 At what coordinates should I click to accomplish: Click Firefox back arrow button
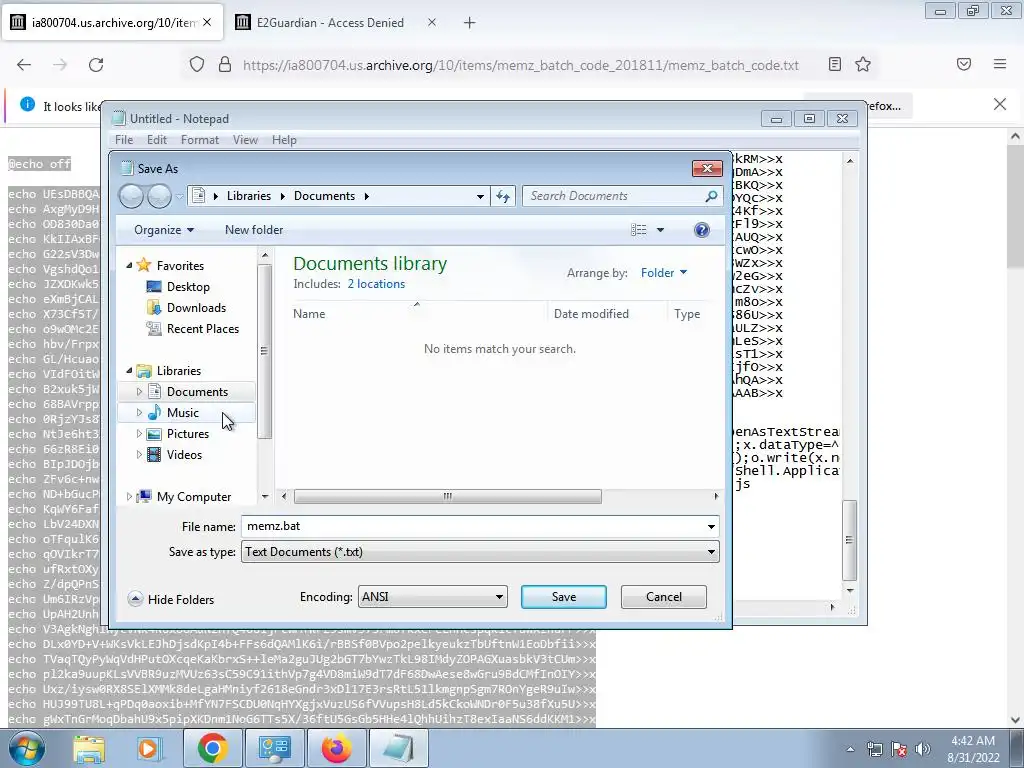tap(24, 65)
